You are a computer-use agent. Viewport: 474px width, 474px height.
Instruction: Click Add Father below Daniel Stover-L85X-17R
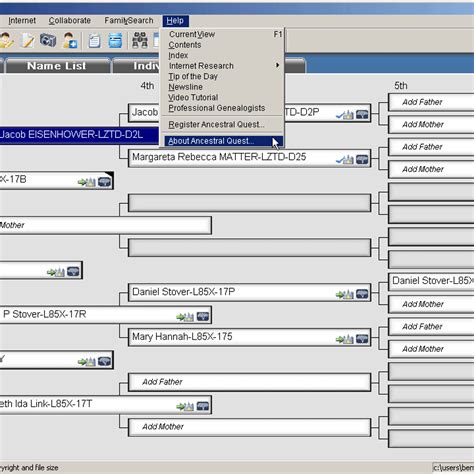click(x=249, y=382)
